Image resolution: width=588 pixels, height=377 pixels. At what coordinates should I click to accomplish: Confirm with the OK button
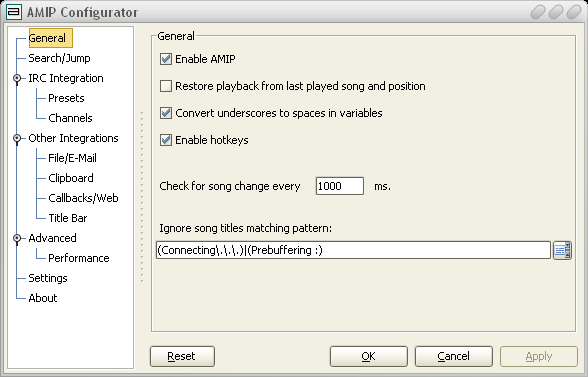[369, 356]
